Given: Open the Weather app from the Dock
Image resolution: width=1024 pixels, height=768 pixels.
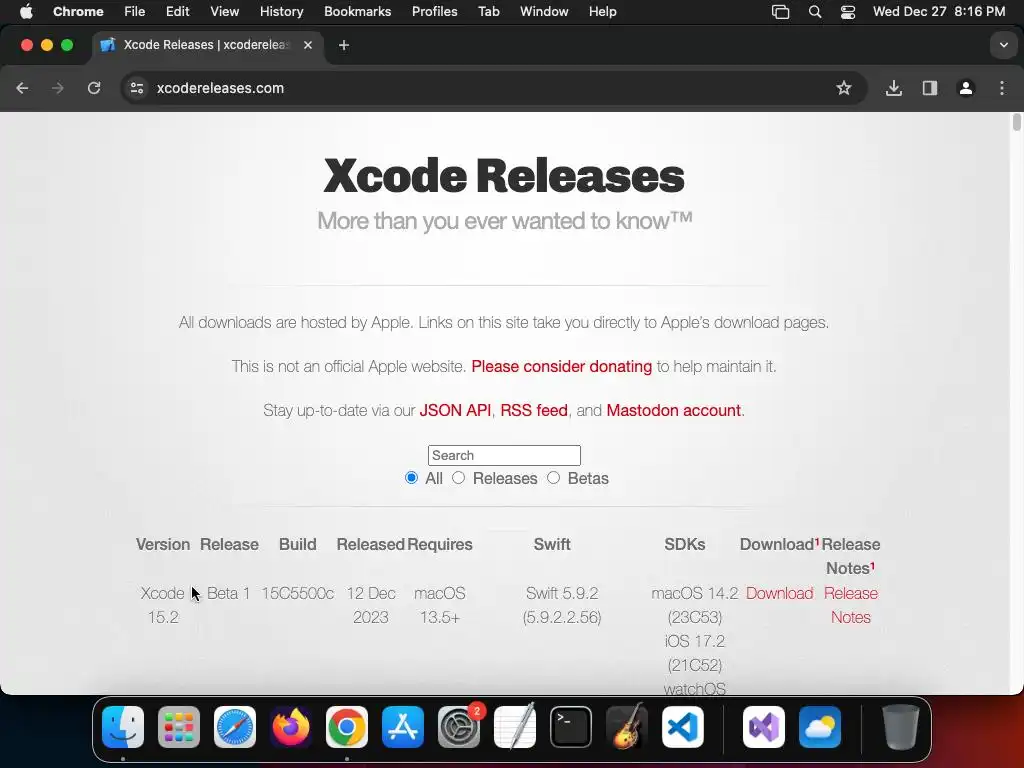Looking at the screenshot, I should [x=820, y=727].
